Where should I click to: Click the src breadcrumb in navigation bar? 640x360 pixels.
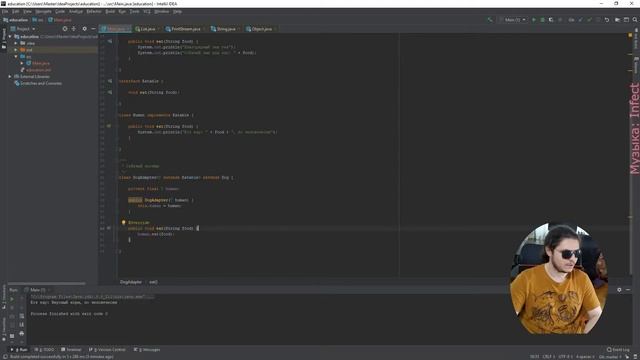point(38,20)
